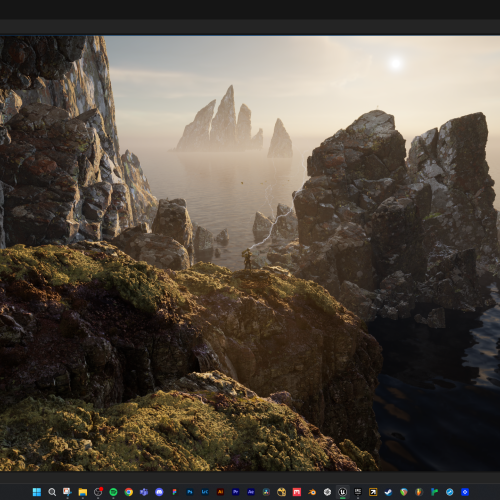Click the sun in the rendered viewport
This screenshot has height=500, width=500.
395,63
